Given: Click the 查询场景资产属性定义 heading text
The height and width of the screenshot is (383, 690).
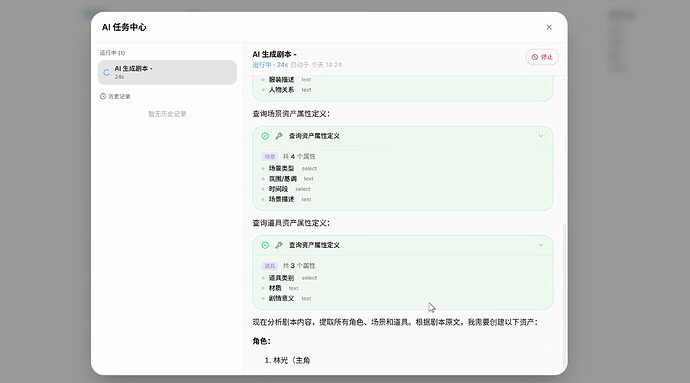Looking at the screenshot, I should [291, 114].
